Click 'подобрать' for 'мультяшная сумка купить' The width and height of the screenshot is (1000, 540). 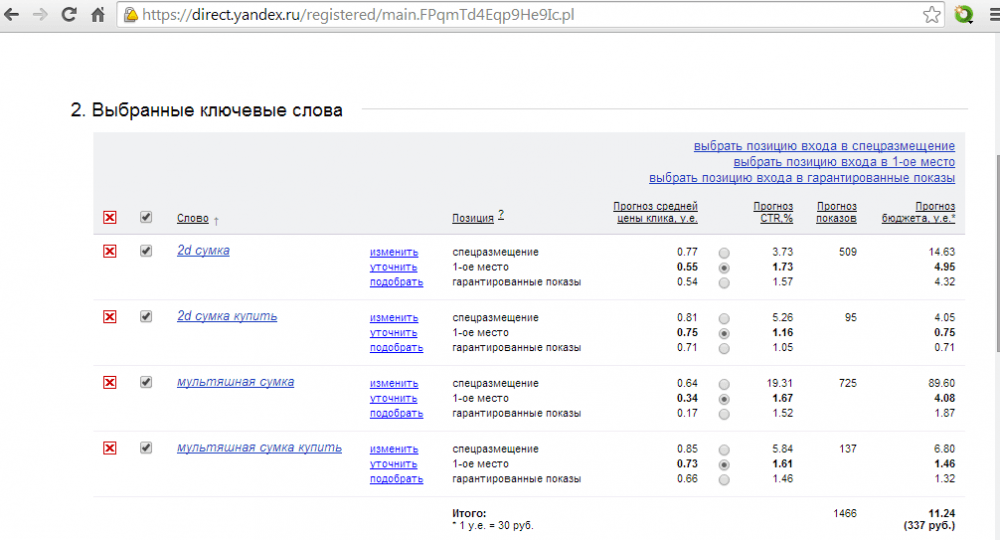click(x=396, y=479)
